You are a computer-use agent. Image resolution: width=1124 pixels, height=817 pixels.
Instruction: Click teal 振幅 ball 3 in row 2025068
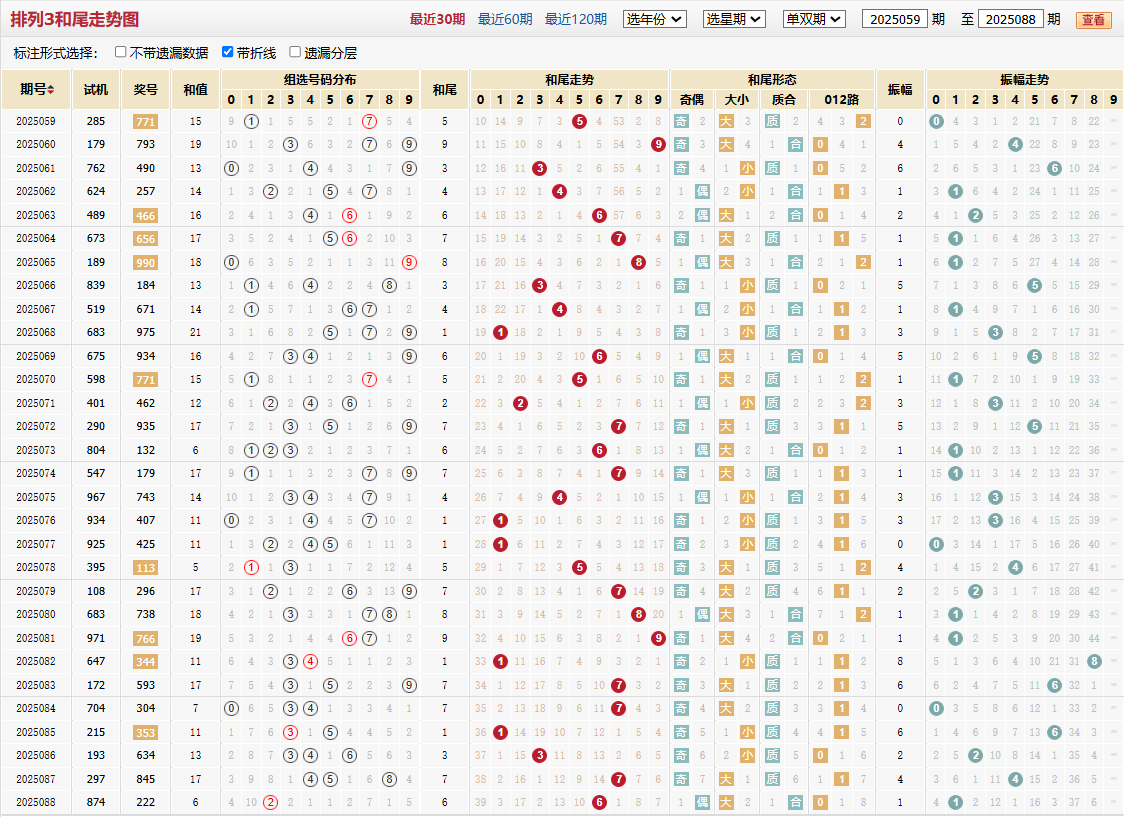pos(995,333)
